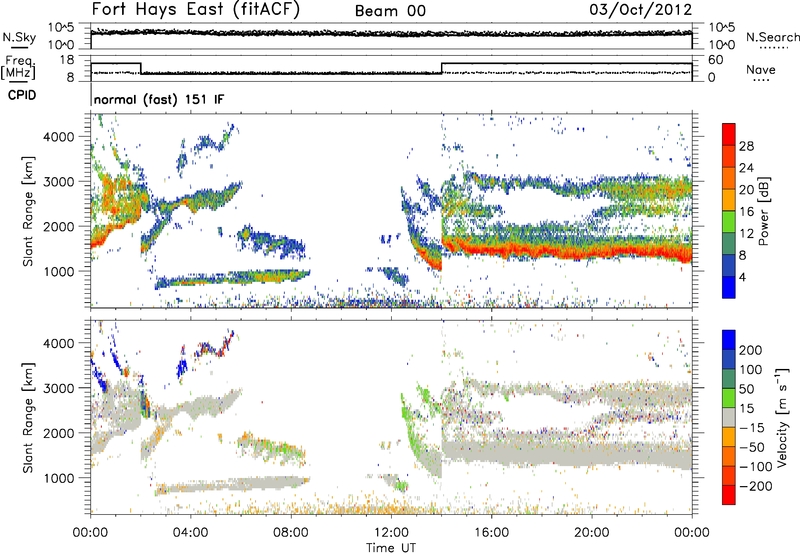Click the '60' Nave scale value
This screenshot has height=554, width=800.
716,60
